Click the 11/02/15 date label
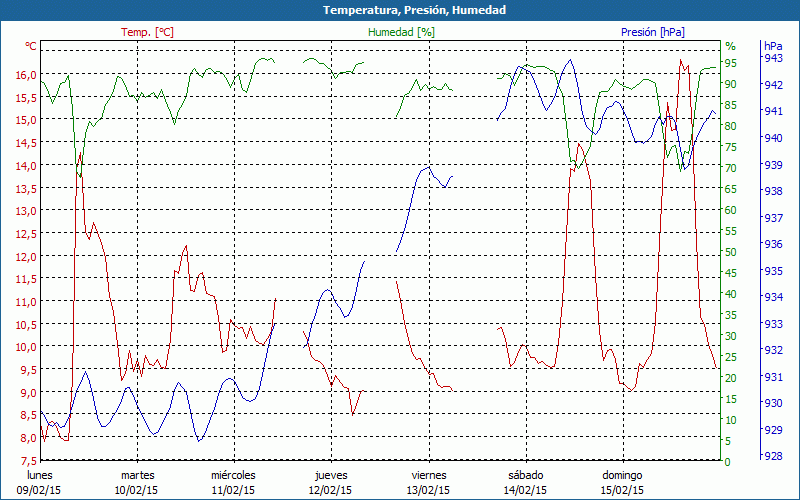Image resolution: width=800 pixels, height=500 pixels. (233, 490)
